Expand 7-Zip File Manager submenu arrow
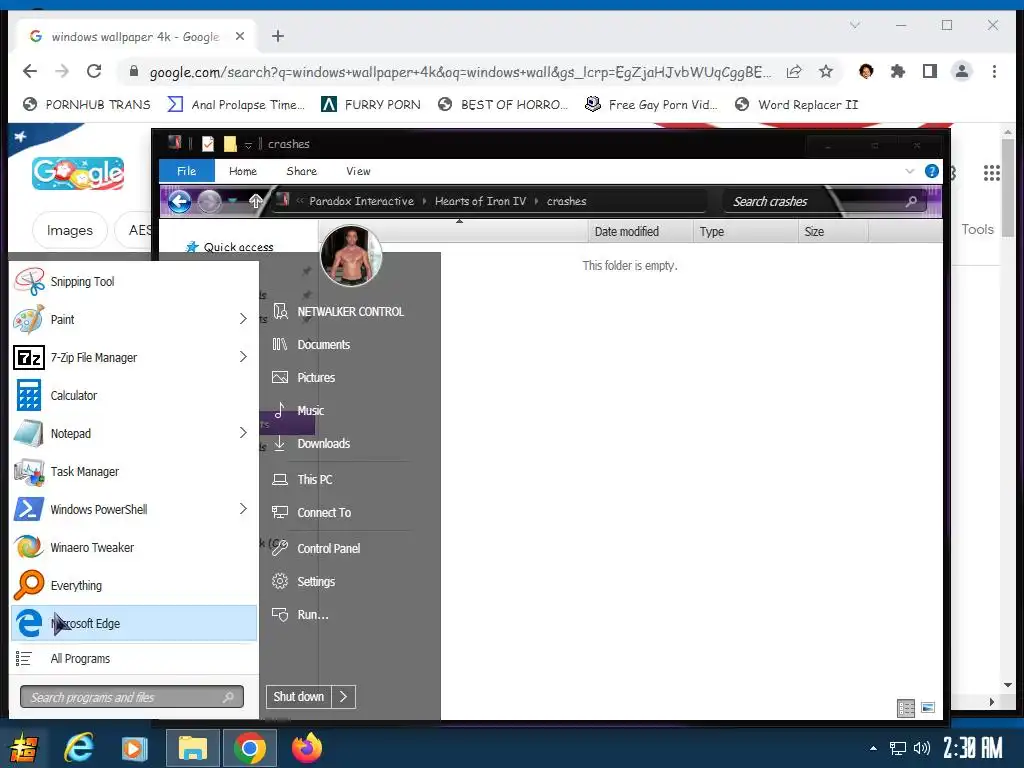The image size is (1024, 768). tap(243, 357)
